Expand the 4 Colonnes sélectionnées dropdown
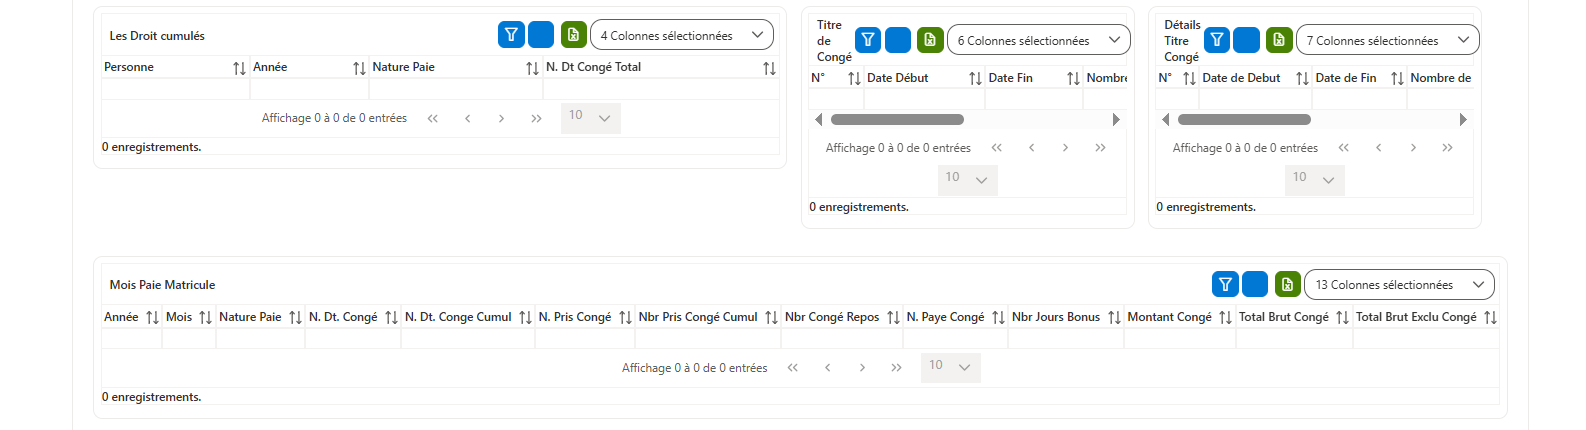 point(682,35)
